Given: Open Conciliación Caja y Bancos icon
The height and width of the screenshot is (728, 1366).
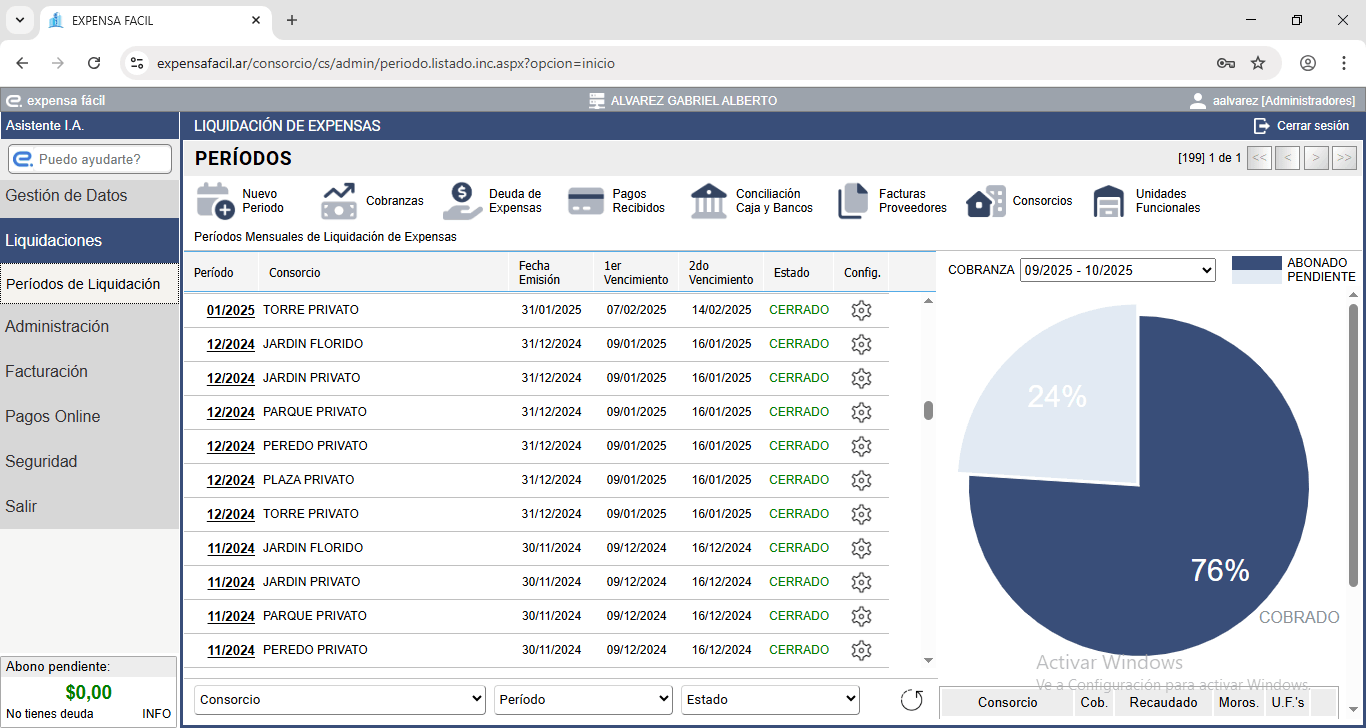Looking at the screenshot, I should [709, 201].
